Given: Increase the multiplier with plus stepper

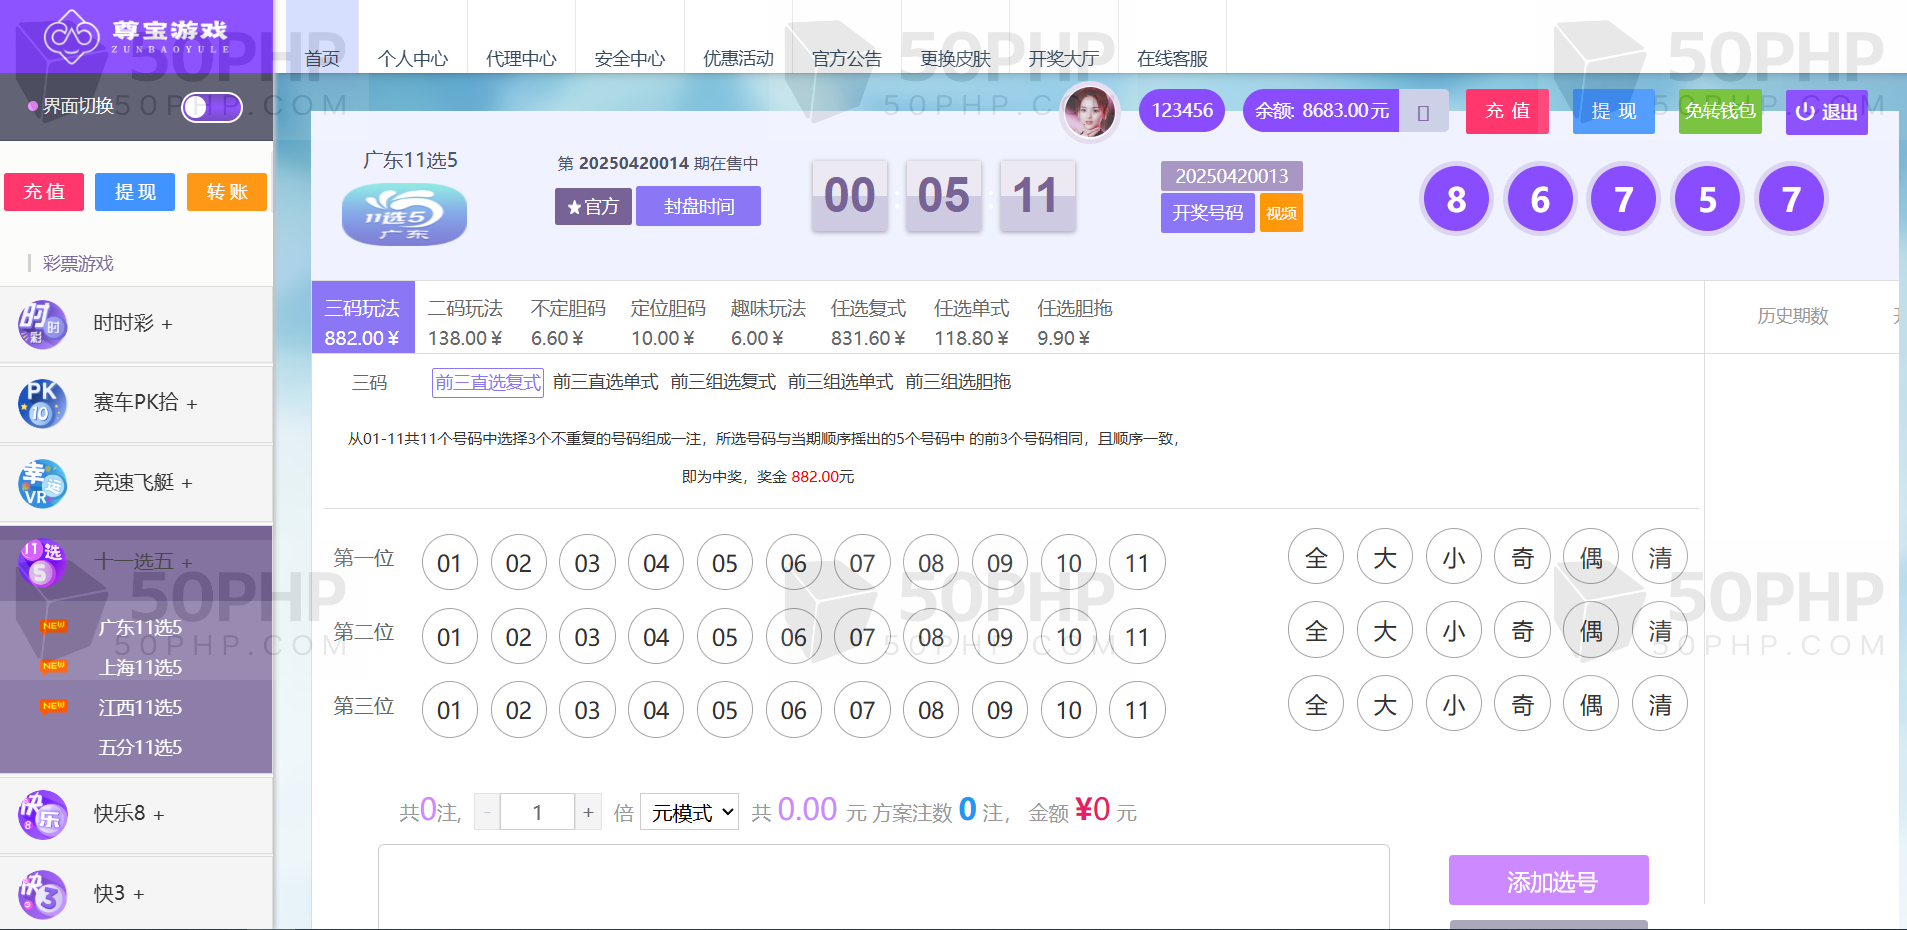Looking at the screenshot, I should coord(588,812).
